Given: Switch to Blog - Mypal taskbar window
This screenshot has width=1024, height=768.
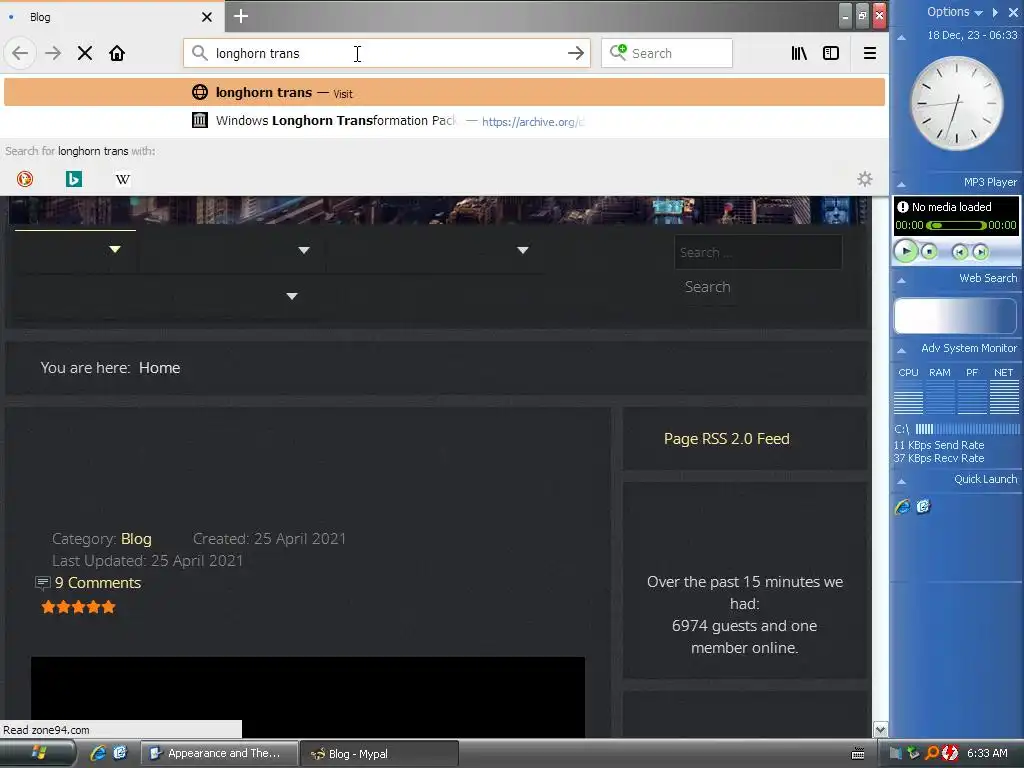Looking at the screenshot, I should coord(380,753).
